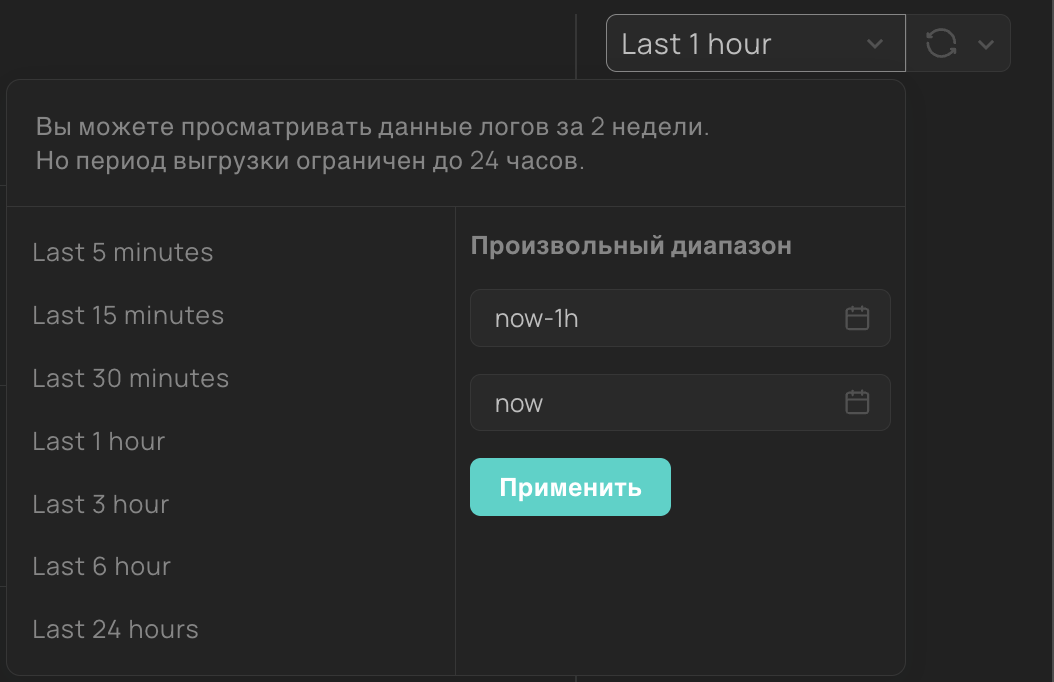The width and height of the screenshot is (1054, 682).
Task: Select Last 3 hour preset
Action: point(100,504)
